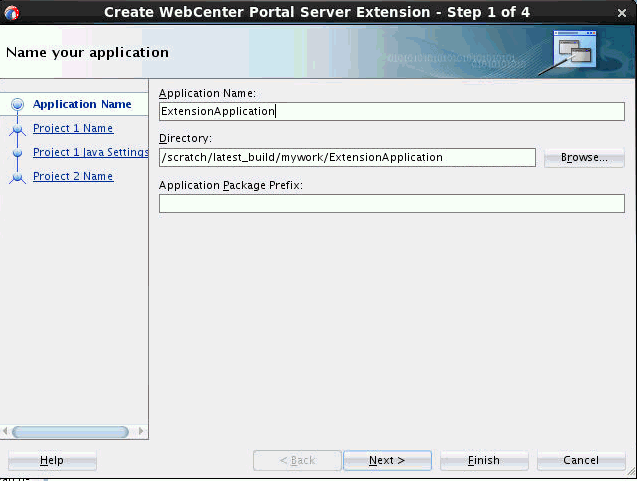This screenshot has width=637, height=481.
Task: Click into the Directory path field
Action: click(x=347, y=157)
